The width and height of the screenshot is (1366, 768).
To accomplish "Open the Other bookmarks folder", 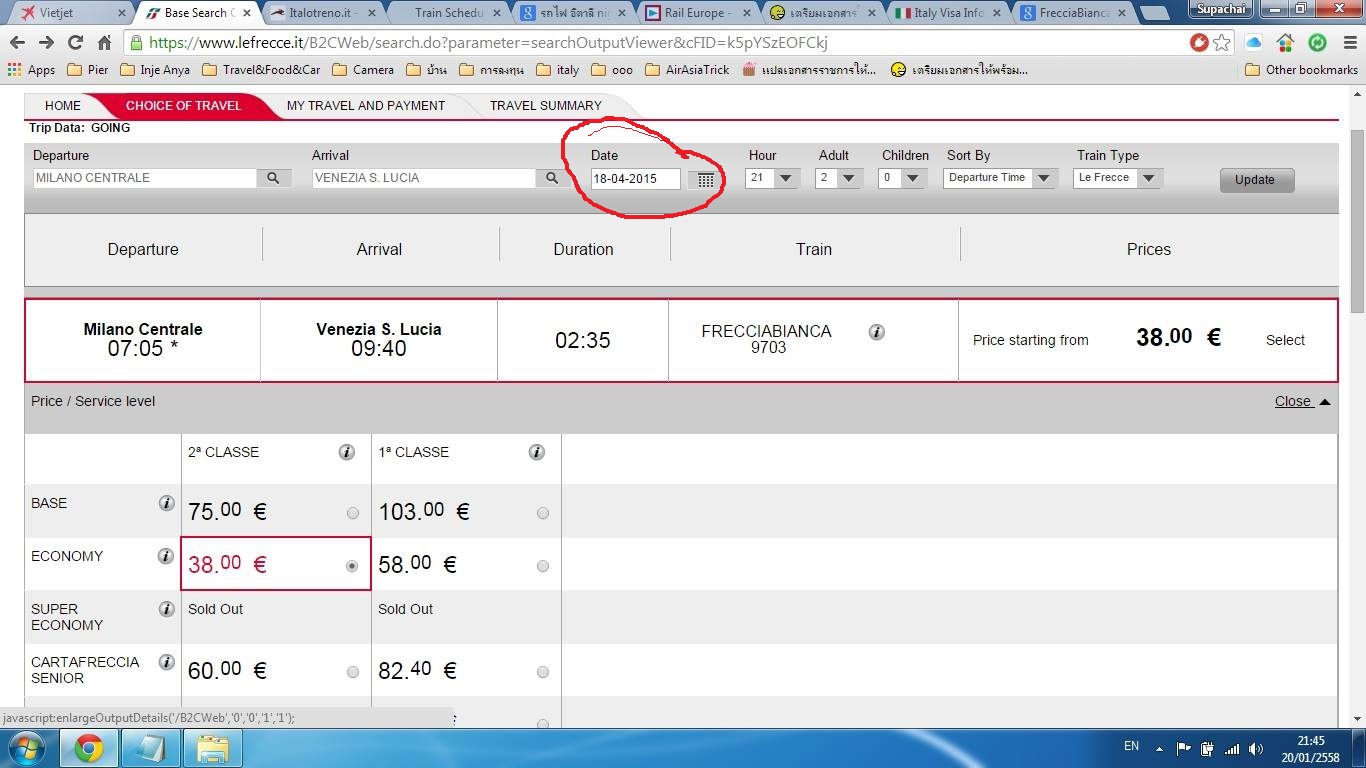I will coord(1301,70).
